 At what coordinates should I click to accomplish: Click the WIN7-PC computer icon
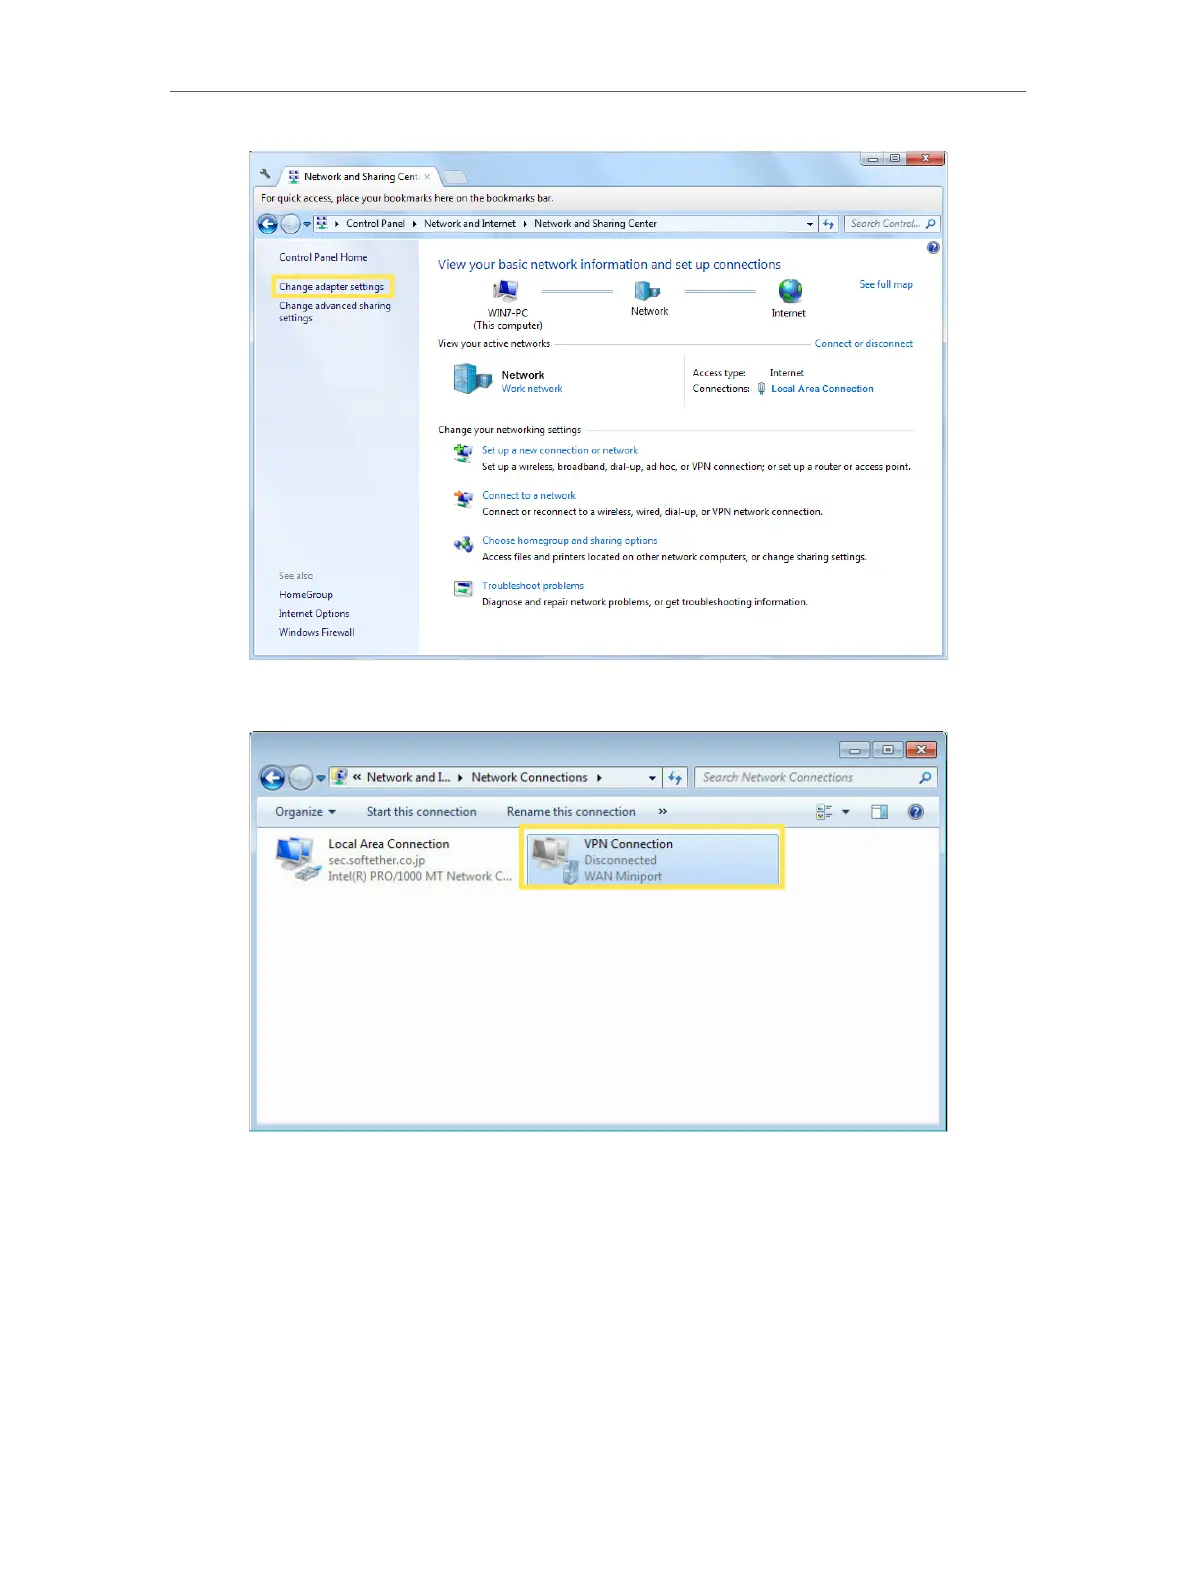point(506,291)
